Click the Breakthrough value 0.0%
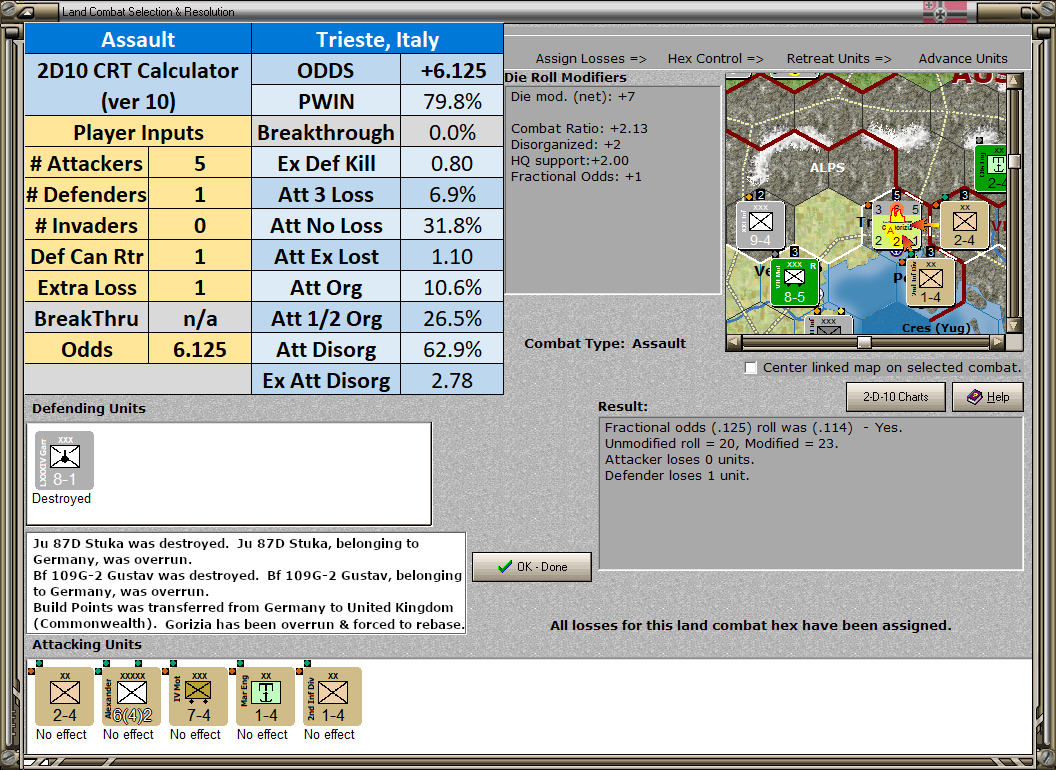This screenshot has width=1056, height=770. pos(452,132)
